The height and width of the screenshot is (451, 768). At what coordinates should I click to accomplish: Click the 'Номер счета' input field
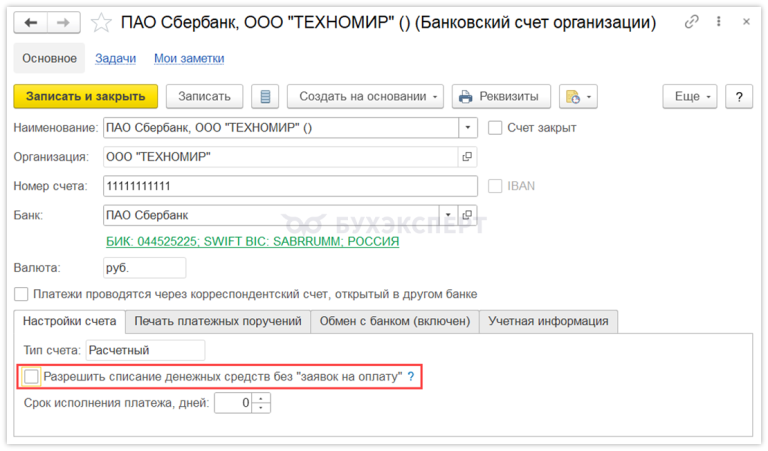coord(290,186)
